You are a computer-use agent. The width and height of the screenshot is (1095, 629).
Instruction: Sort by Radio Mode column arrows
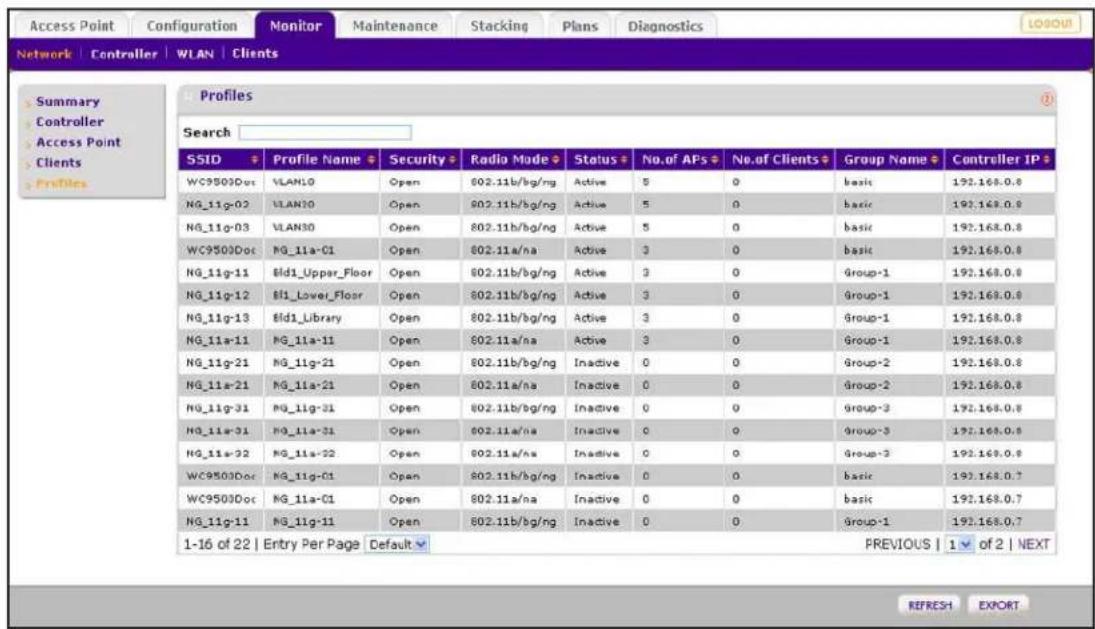556,160
